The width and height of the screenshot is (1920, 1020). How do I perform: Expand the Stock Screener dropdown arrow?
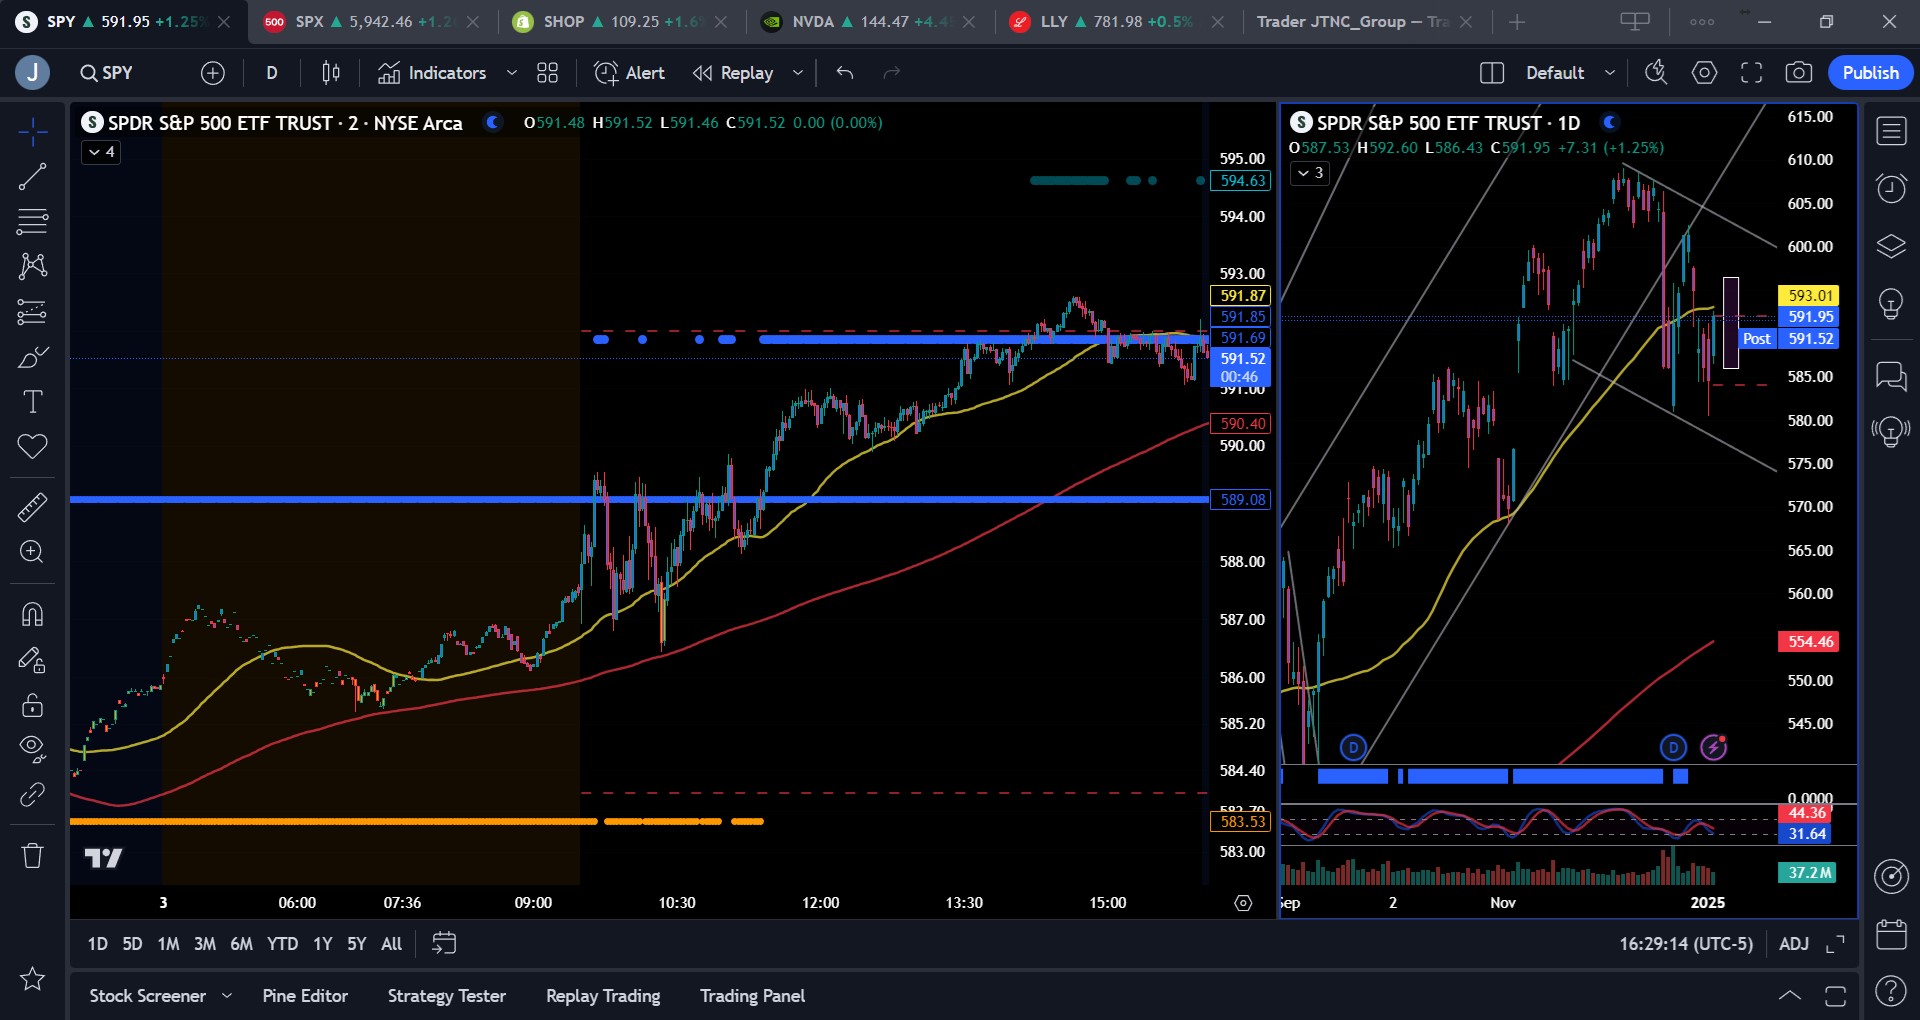(227, 996)
